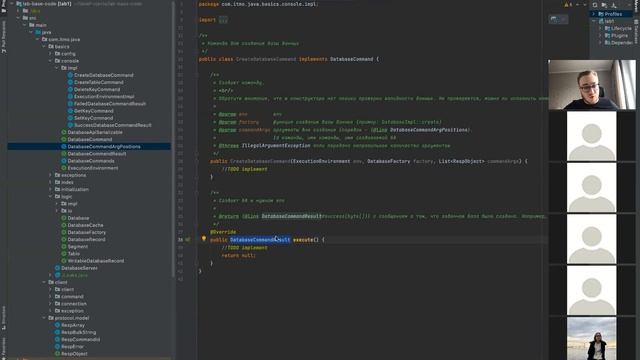
Task: Click the presenter's webcam video thumbnail
Action: tap(592, 84)
